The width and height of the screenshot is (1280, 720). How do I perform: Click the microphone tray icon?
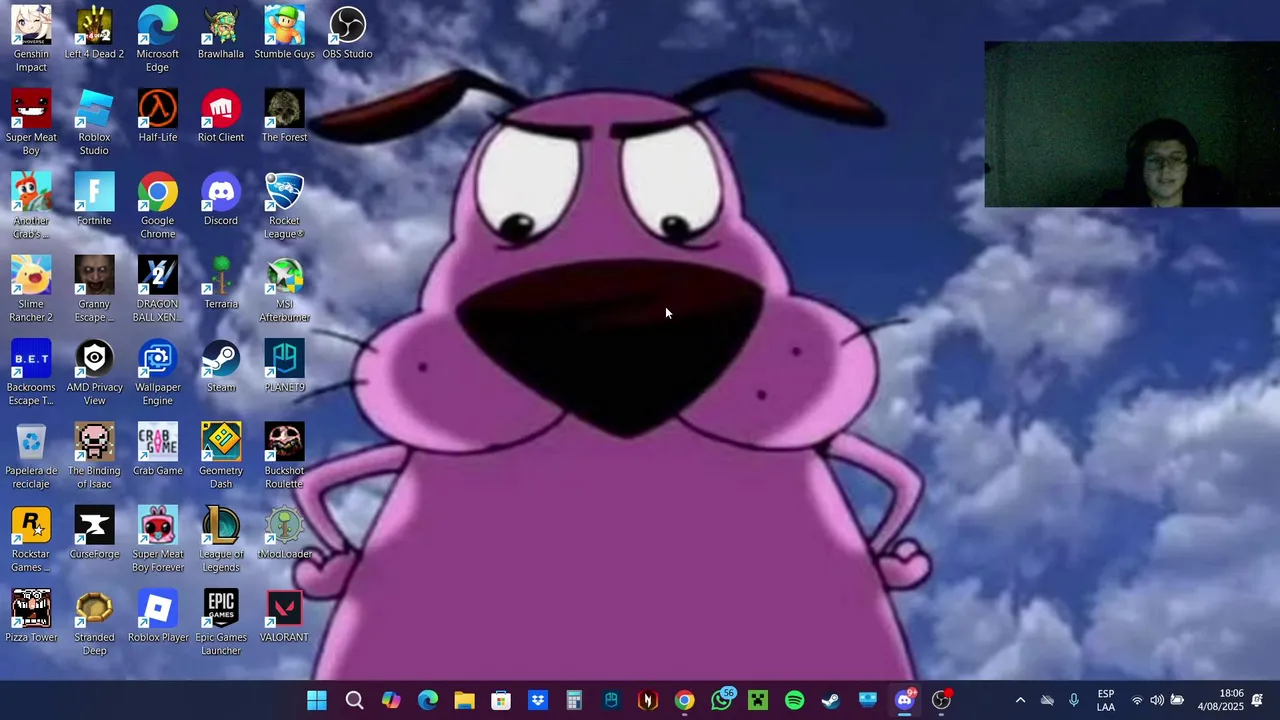click(1074, 700)
